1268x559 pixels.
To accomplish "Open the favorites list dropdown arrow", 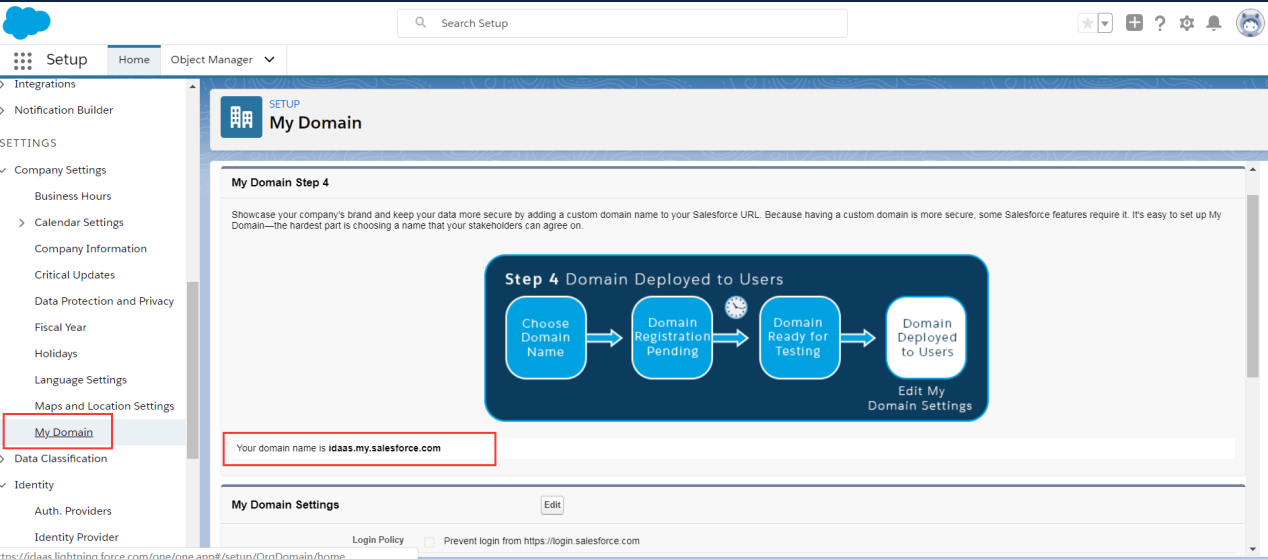I will [x=1105, y=23].
